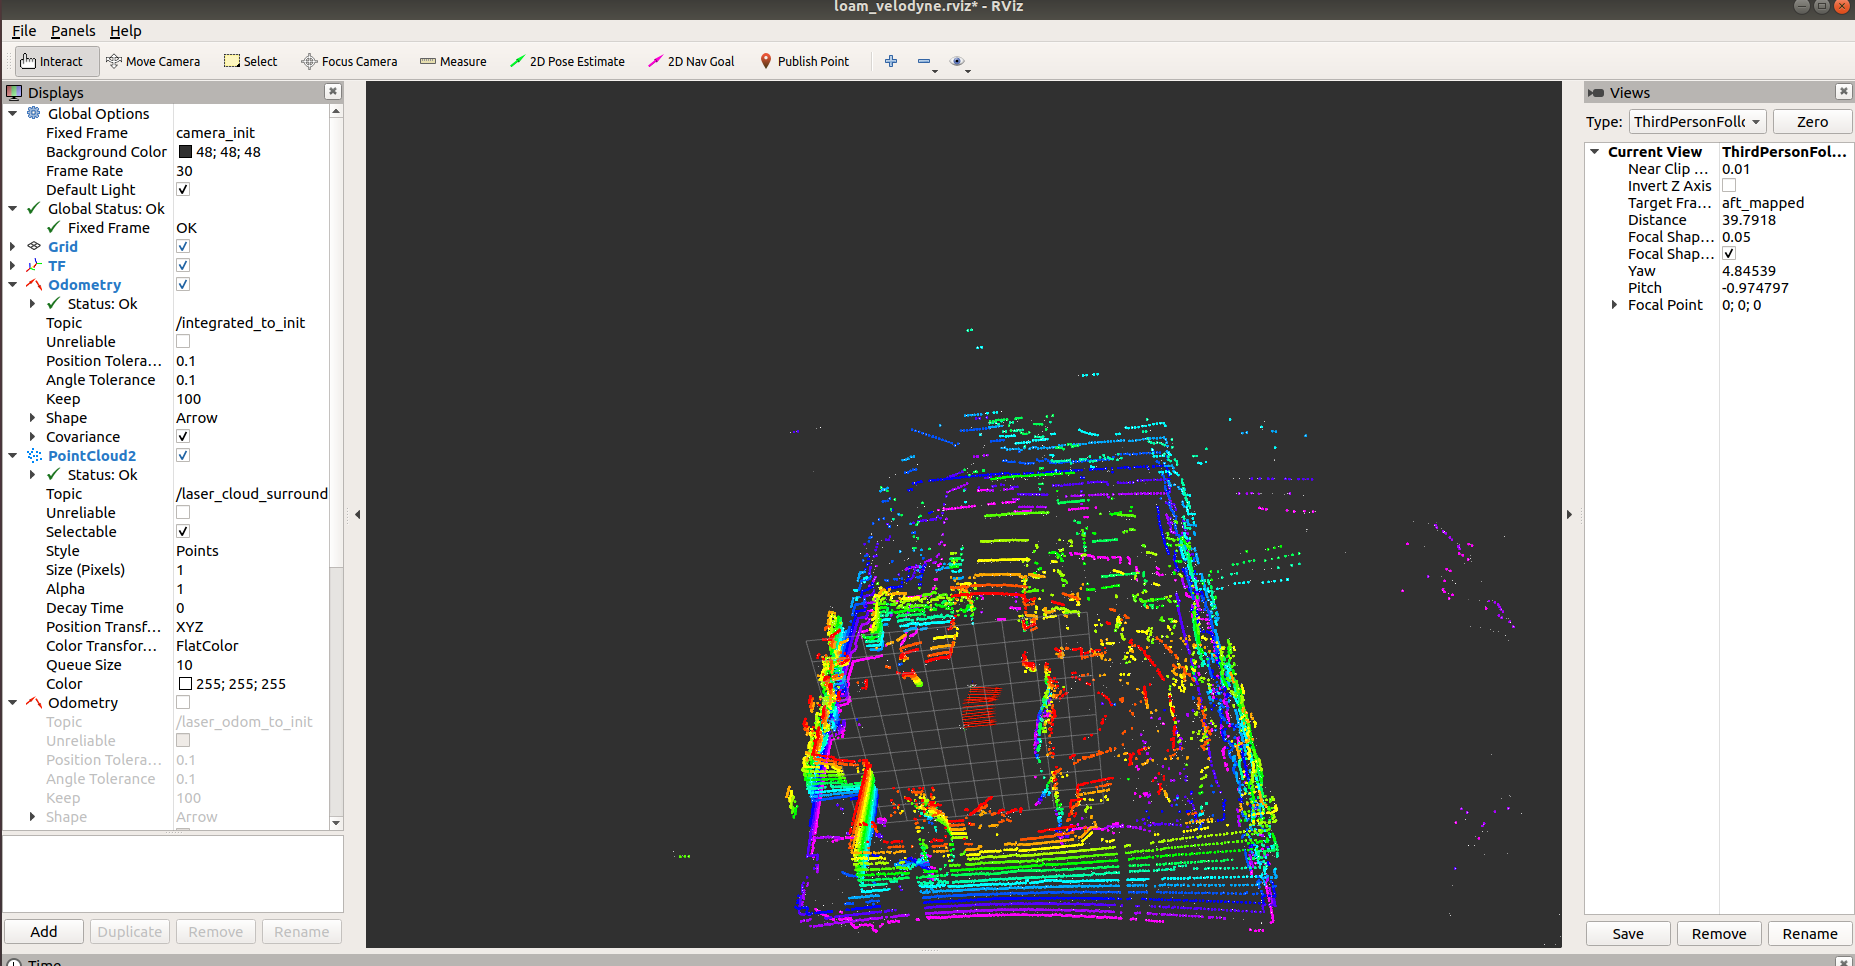Select 2D Pose Estimate tool
Image resolution: width=1855 pixels, height=966 pixels.
click(x=567, y=61)
